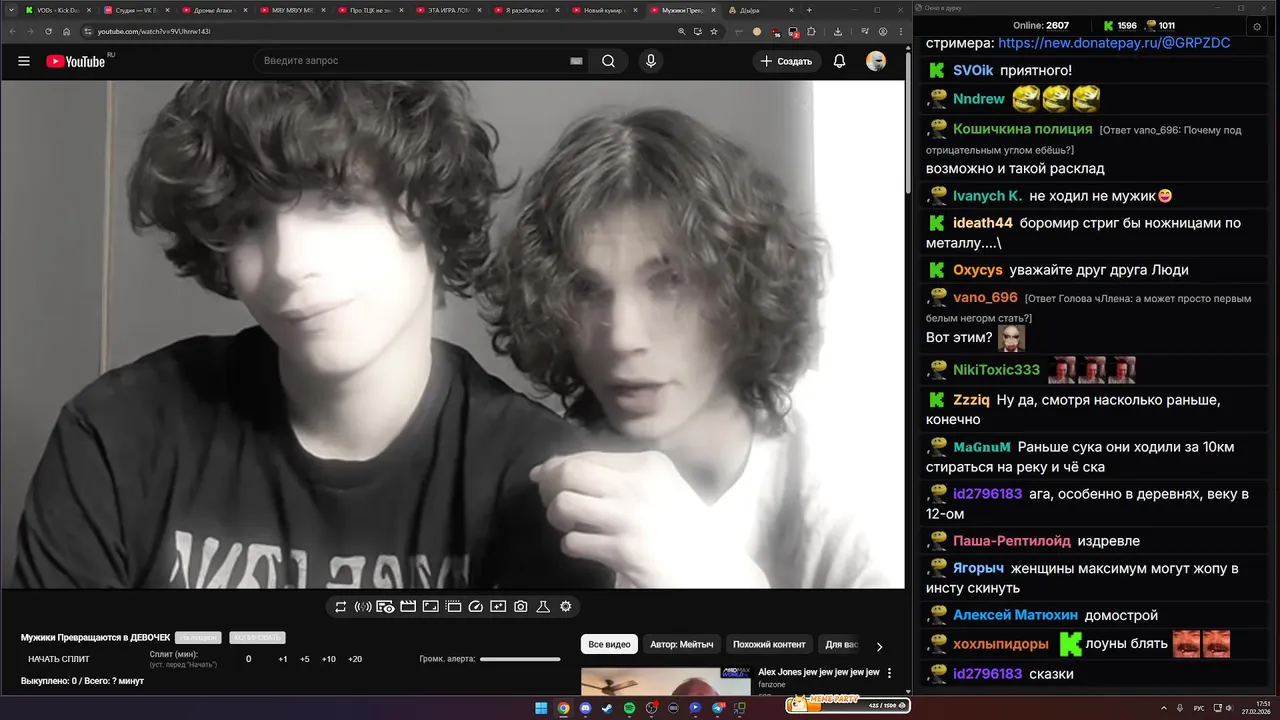Switch to the Дроны Атаки tab
Viewport: 1280px width, 720px height.
pyautogui.click(x=214, y=10)
